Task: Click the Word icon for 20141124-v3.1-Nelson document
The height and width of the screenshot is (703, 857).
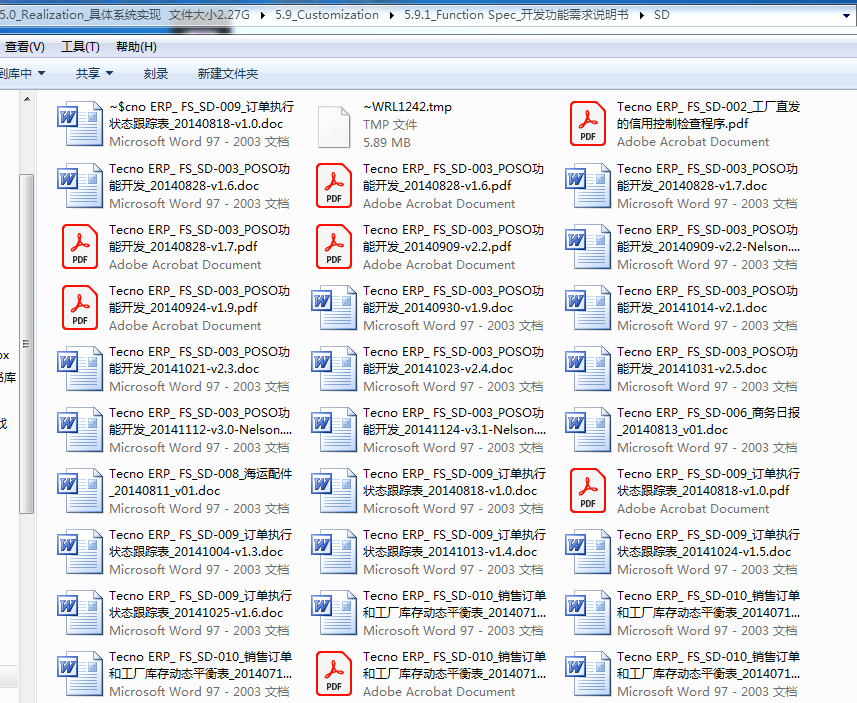Action: (334, 430)
